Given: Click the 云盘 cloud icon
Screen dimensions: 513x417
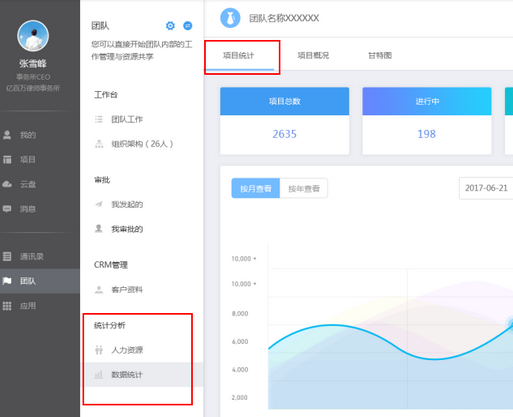Looking at the screenshot, I should click(7, 184).
